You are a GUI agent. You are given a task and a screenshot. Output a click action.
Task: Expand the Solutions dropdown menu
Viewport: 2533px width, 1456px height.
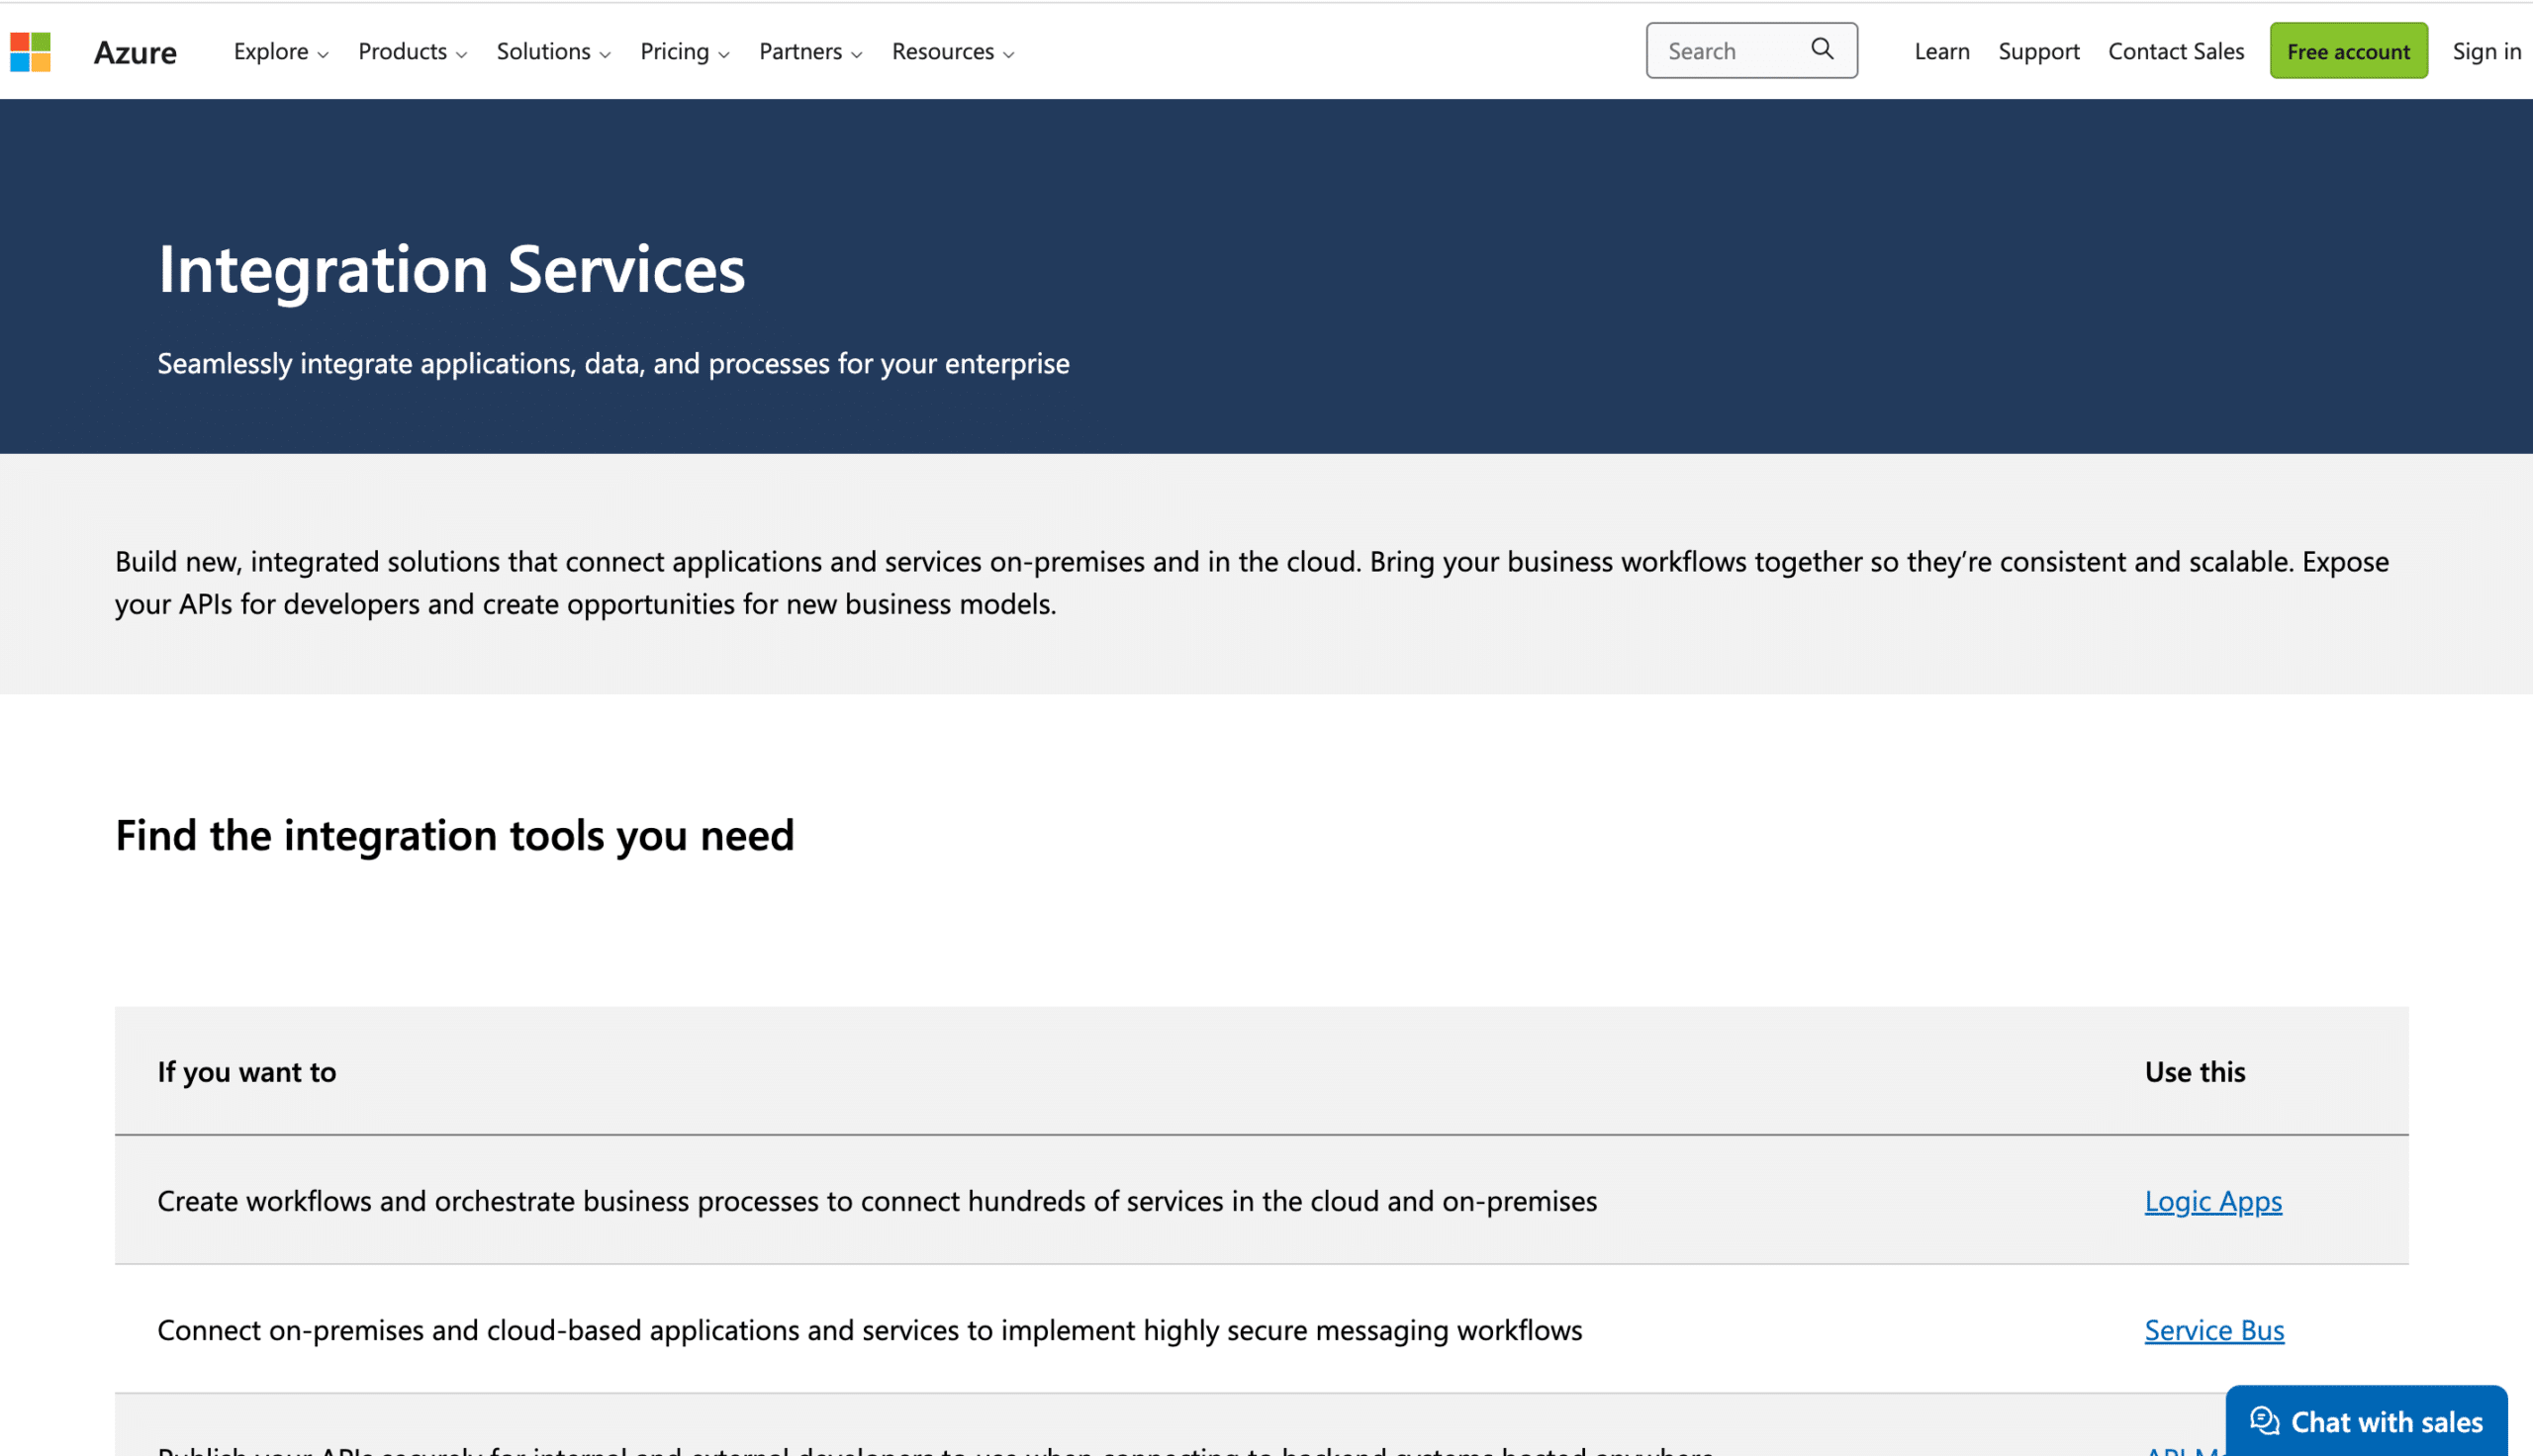[551, 48]
